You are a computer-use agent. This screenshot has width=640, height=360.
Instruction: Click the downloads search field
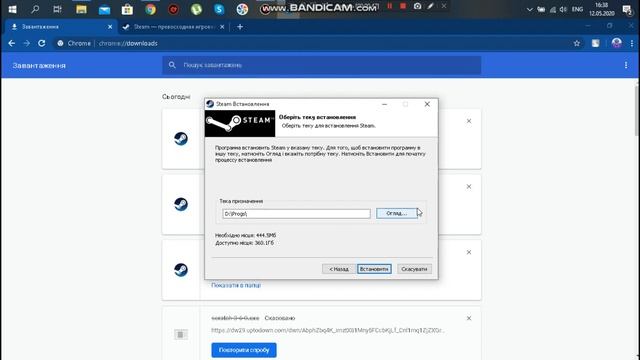point(322,65)
